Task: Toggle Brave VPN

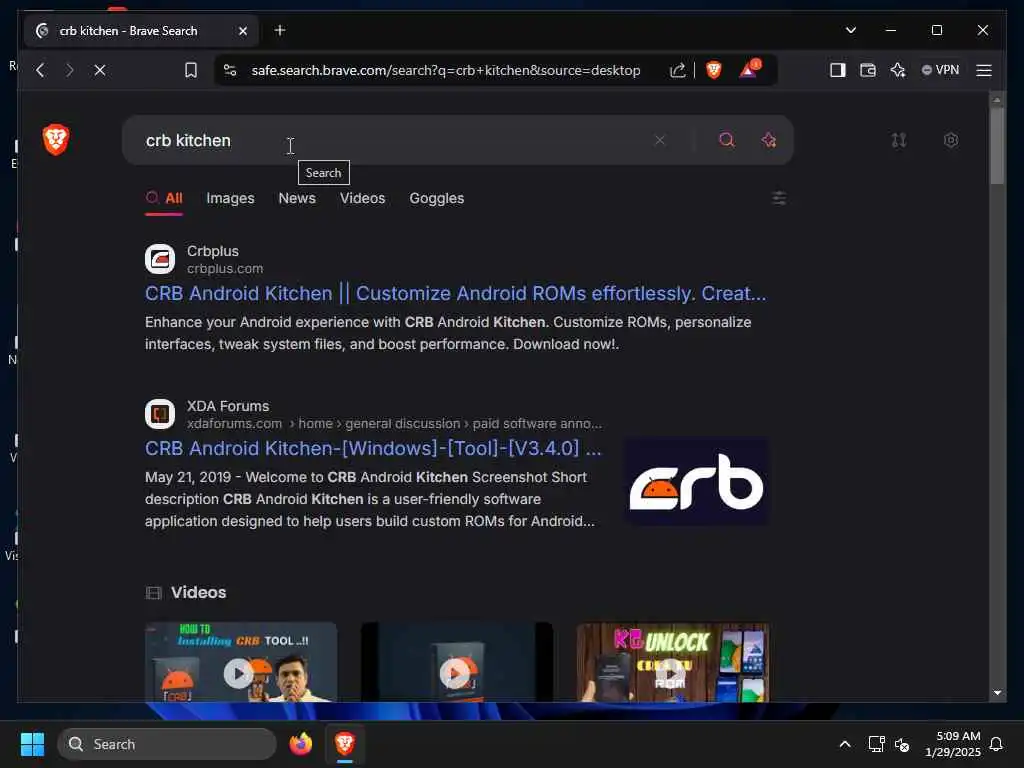Action: [x=940, y=70]
